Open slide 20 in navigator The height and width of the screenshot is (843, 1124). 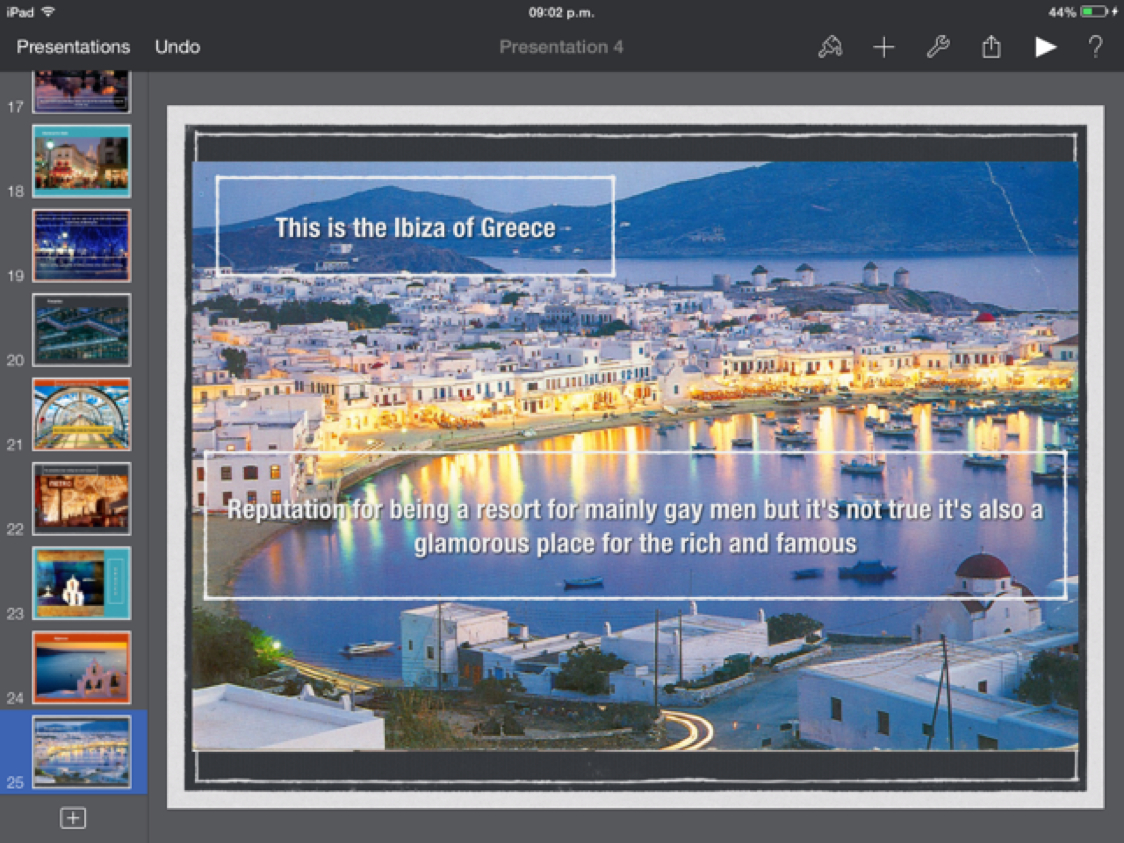[81, 330]
